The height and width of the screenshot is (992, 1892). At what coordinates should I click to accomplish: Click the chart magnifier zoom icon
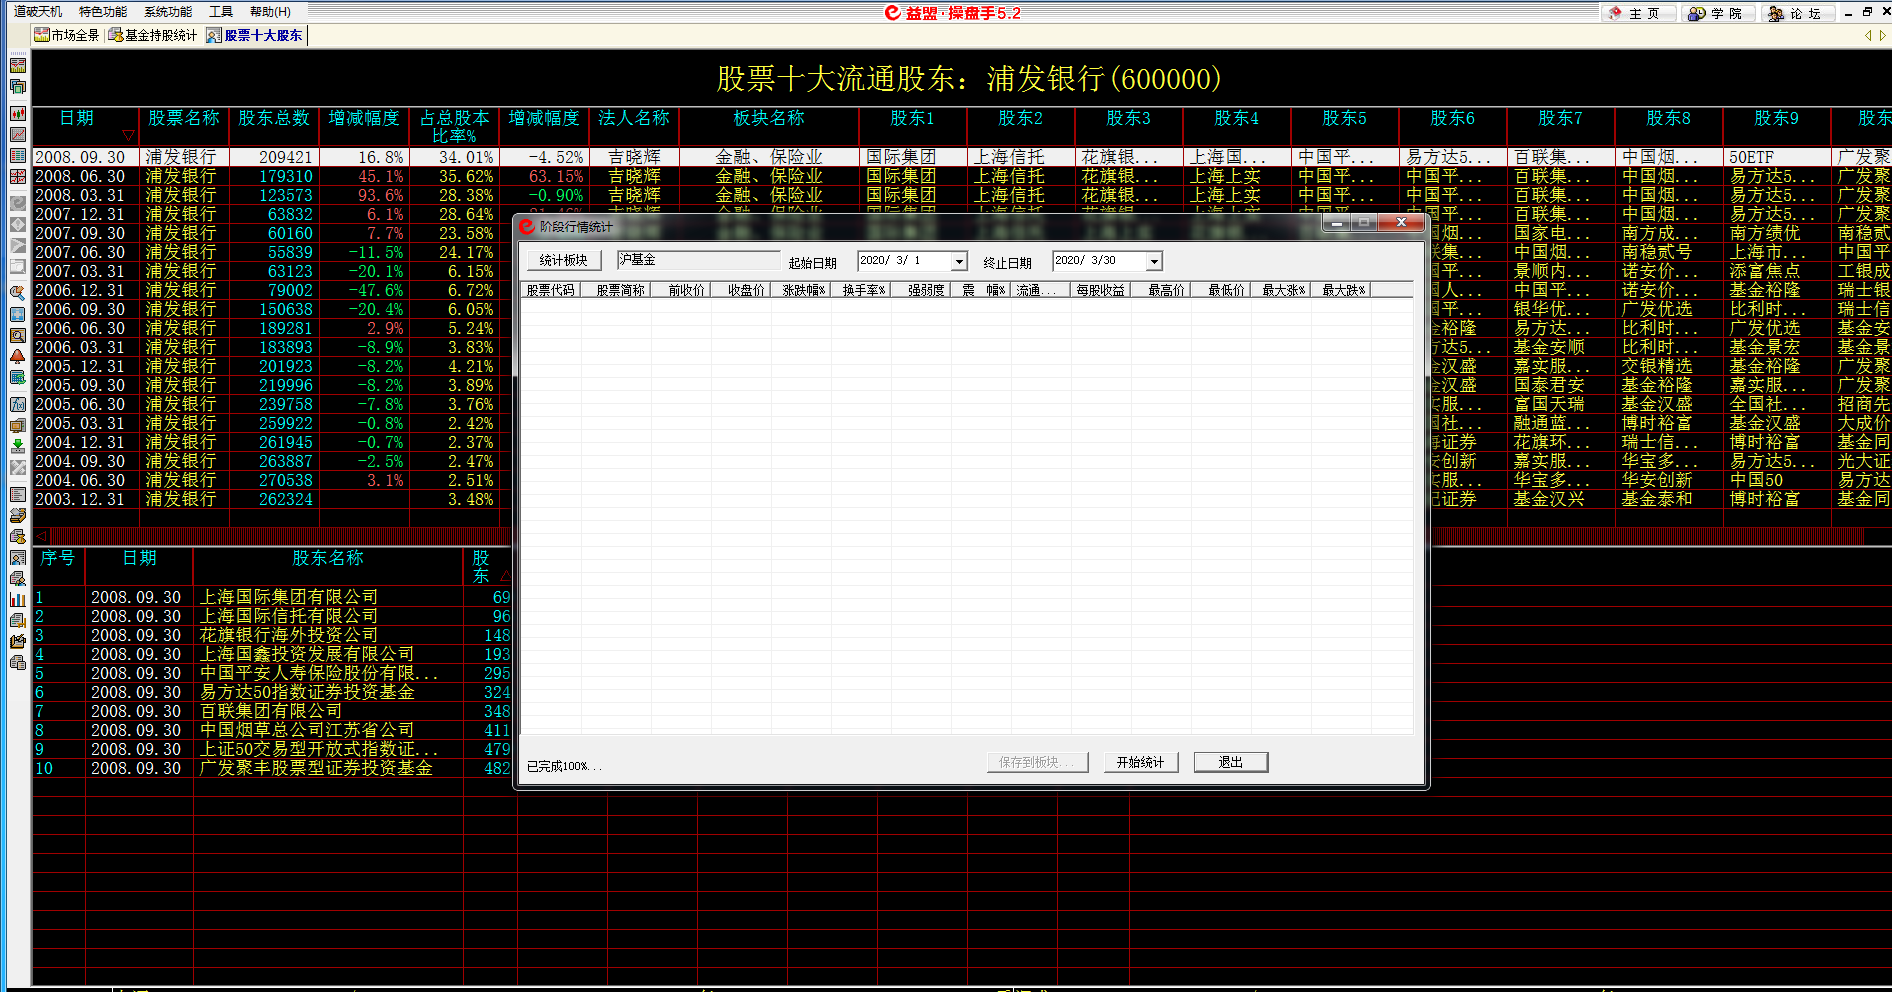pos(17,335)
